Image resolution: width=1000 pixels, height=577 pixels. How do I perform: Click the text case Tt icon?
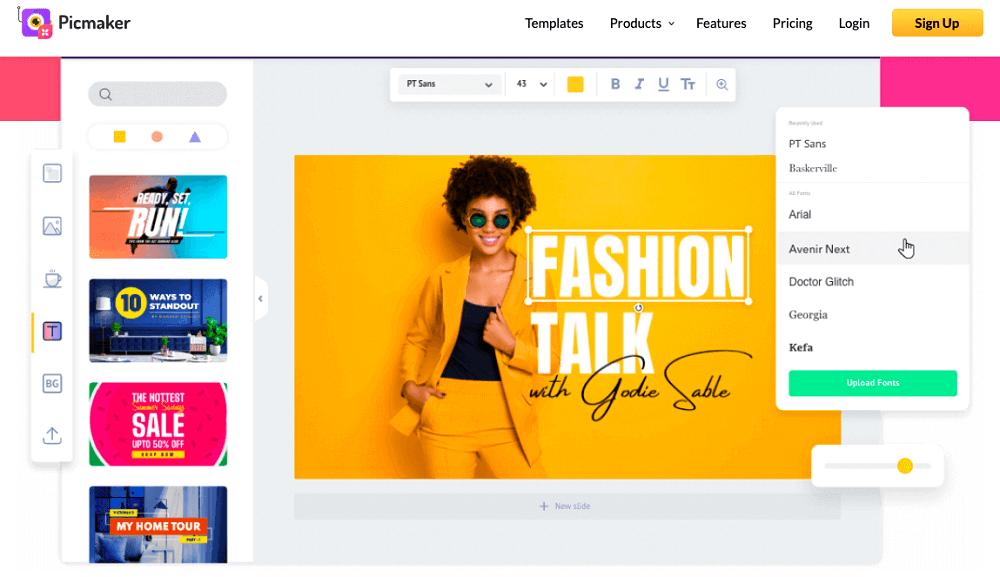(x=688, y=84)
